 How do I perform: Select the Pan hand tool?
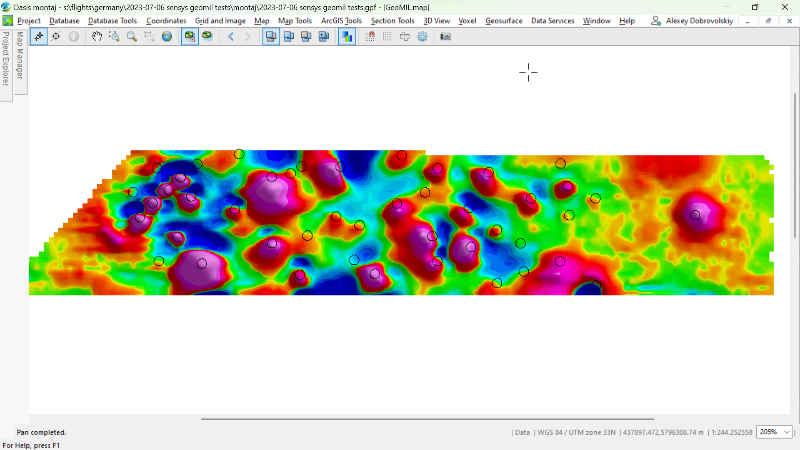(x=97, y=36)
